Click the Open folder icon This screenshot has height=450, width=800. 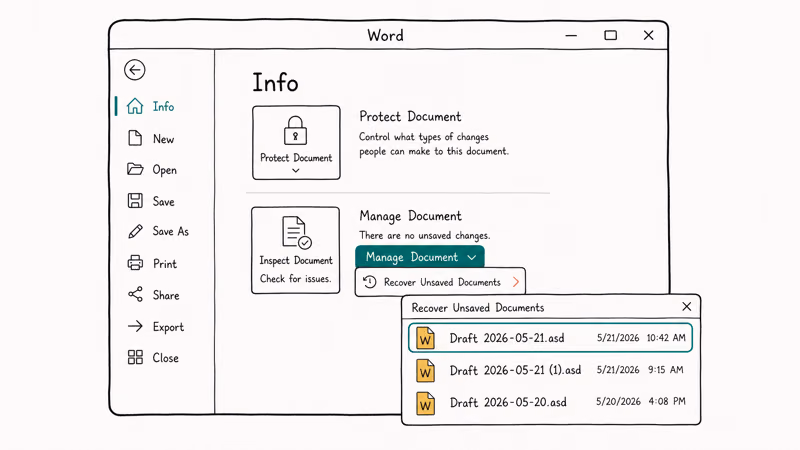[x=135, y=169]
